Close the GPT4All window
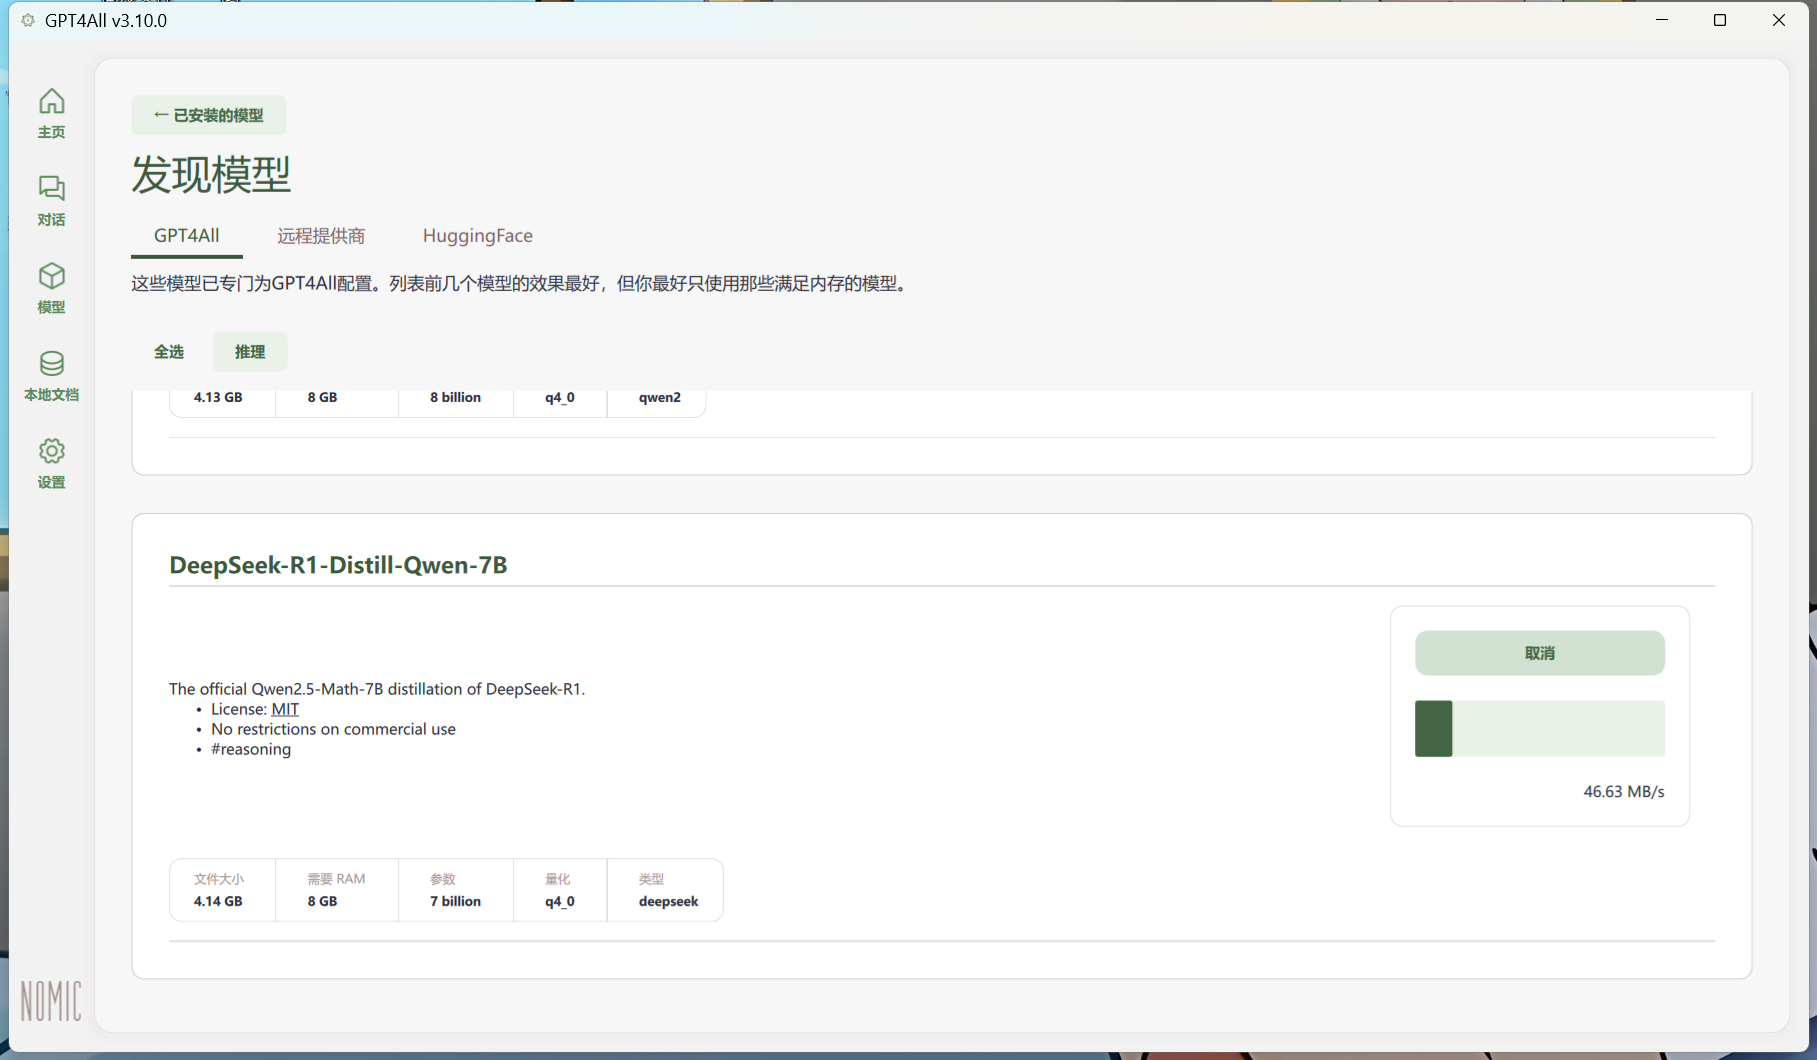 click(1778, 20)
